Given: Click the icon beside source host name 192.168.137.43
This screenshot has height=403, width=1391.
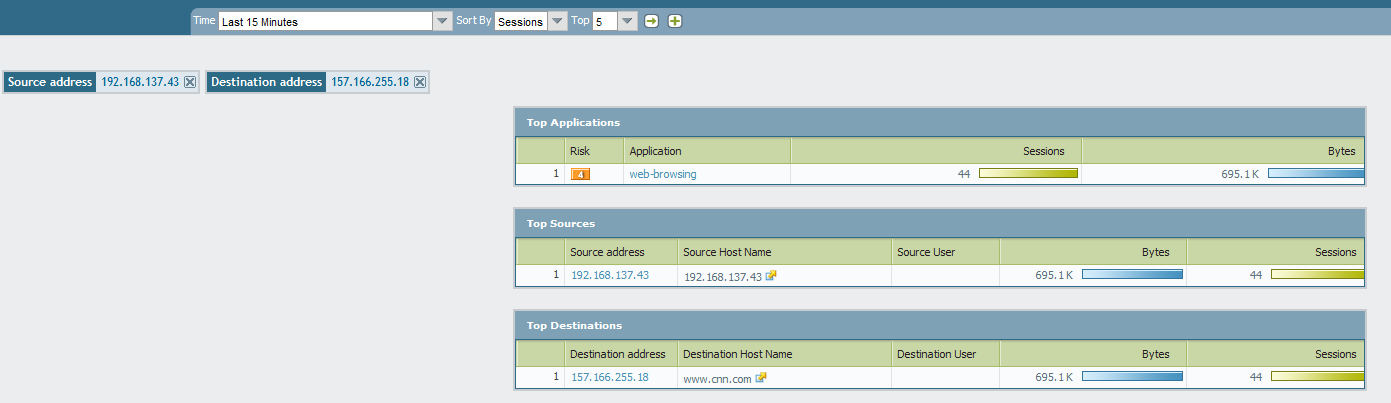Looking at the screenshot, I should point(771,276).
